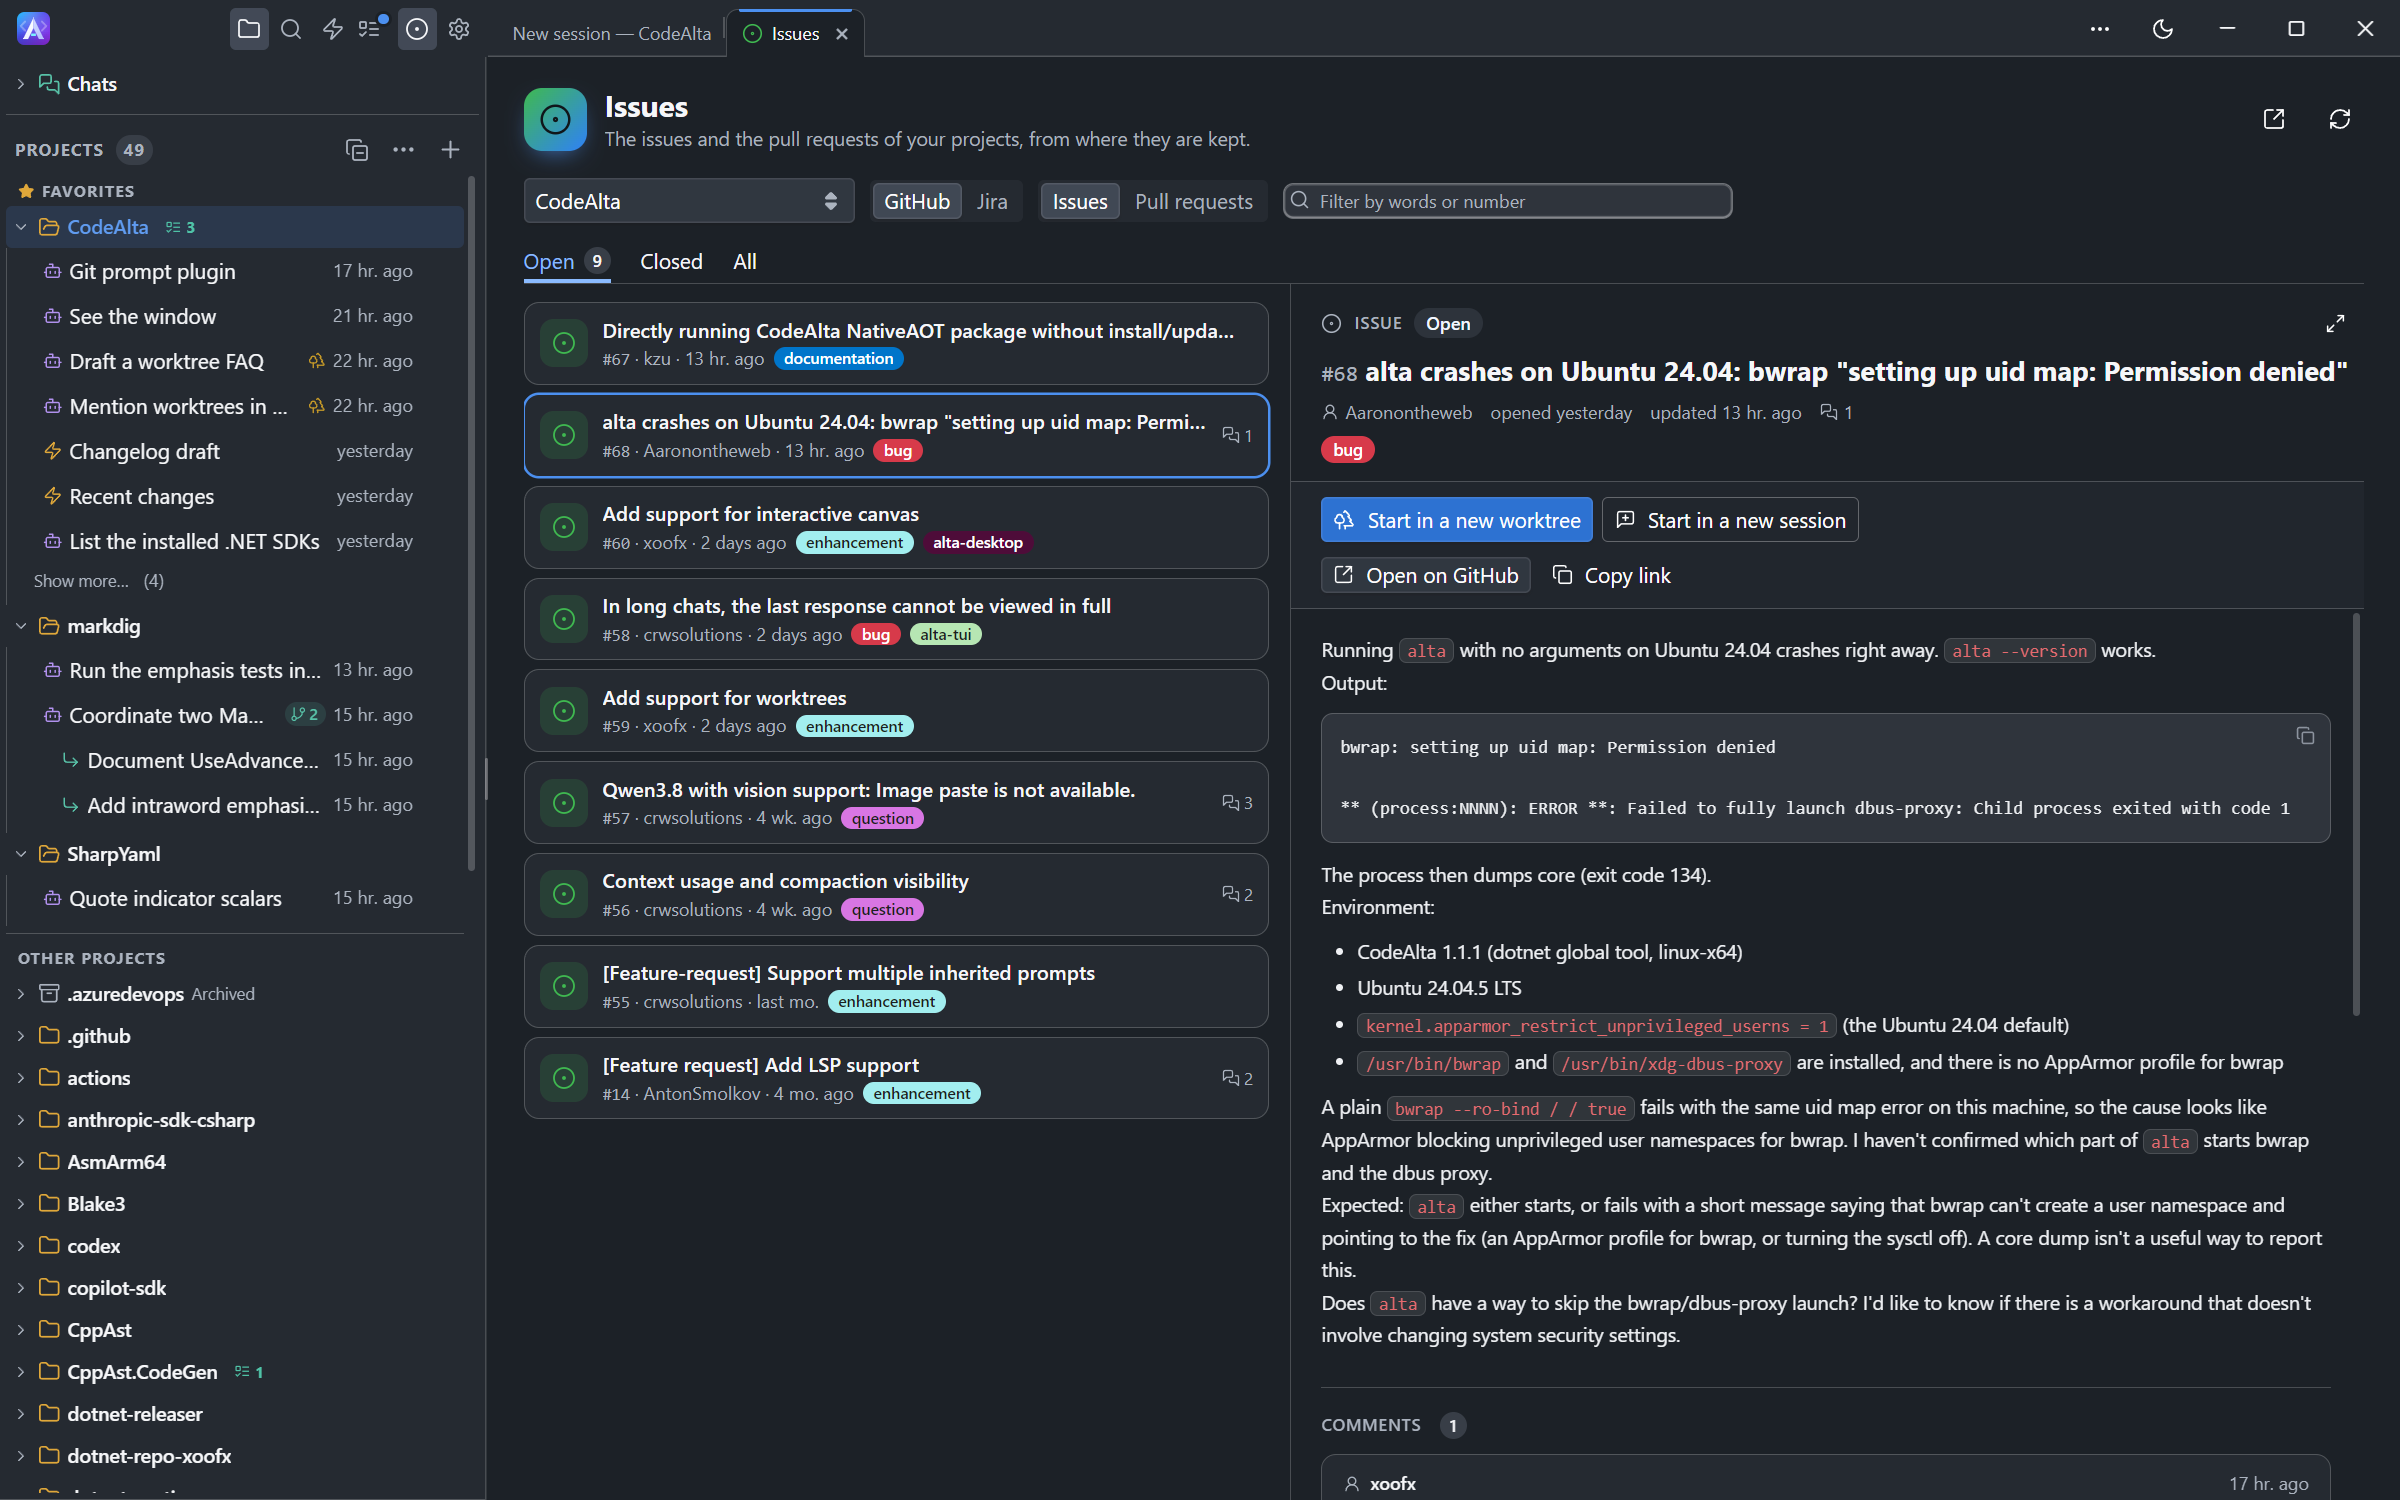Refresh the issues list
The width and height of the screenshot is (2400, 1500).
[2339, 119]
